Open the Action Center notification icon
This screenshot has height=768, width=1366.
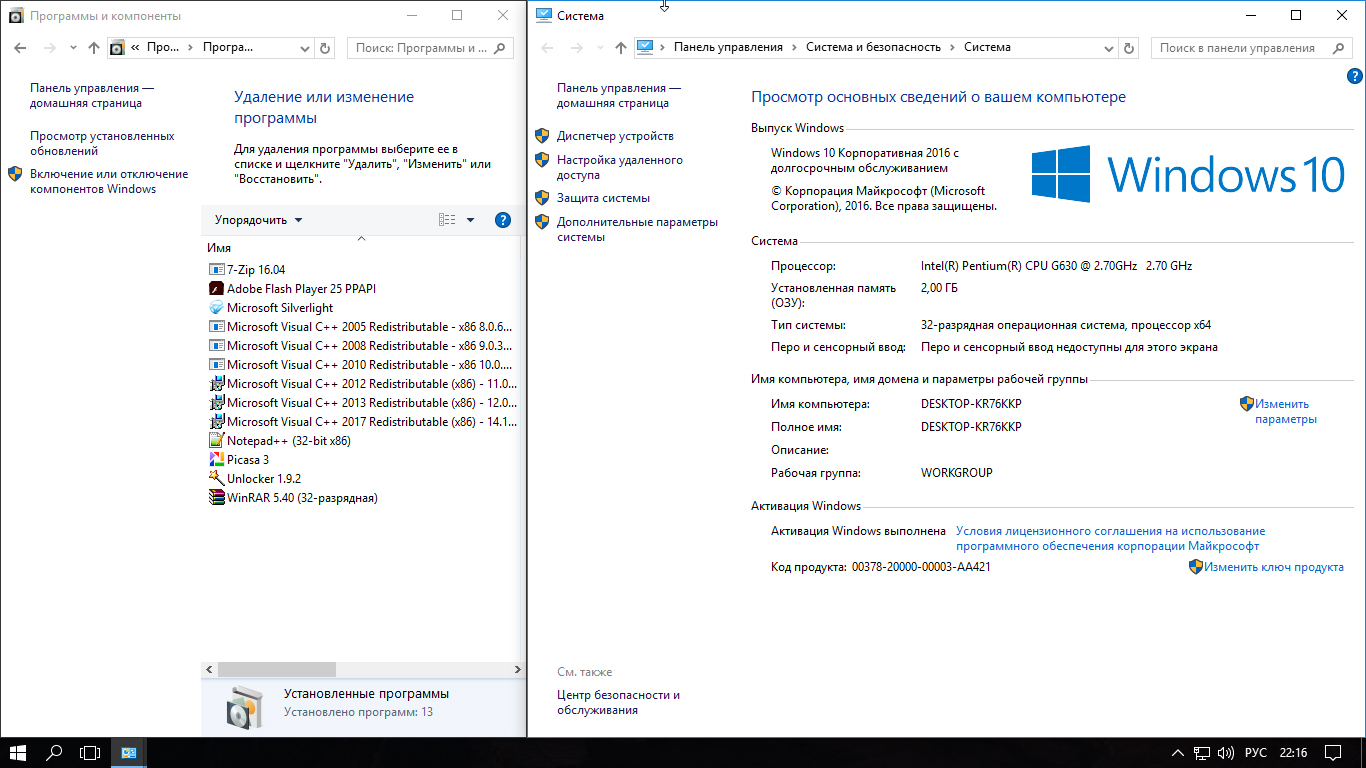point(1333,752)
